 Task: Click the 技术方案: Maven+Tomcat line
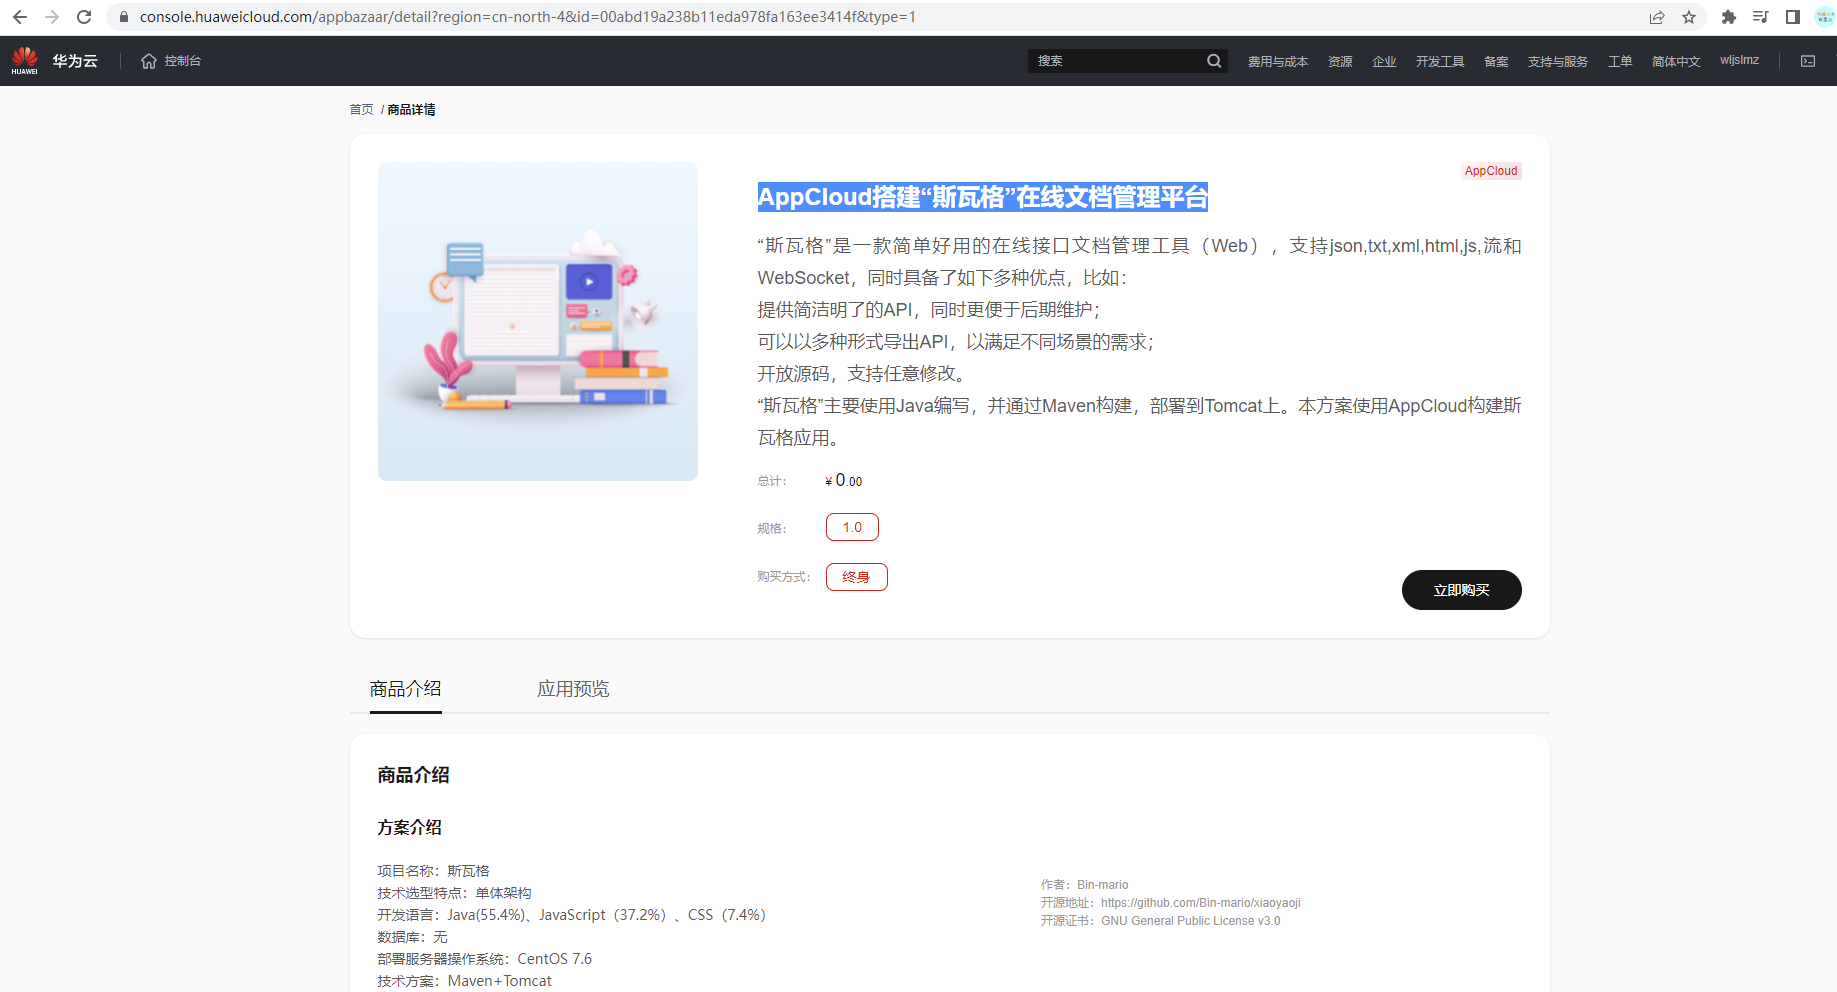[x=464, y=981]
